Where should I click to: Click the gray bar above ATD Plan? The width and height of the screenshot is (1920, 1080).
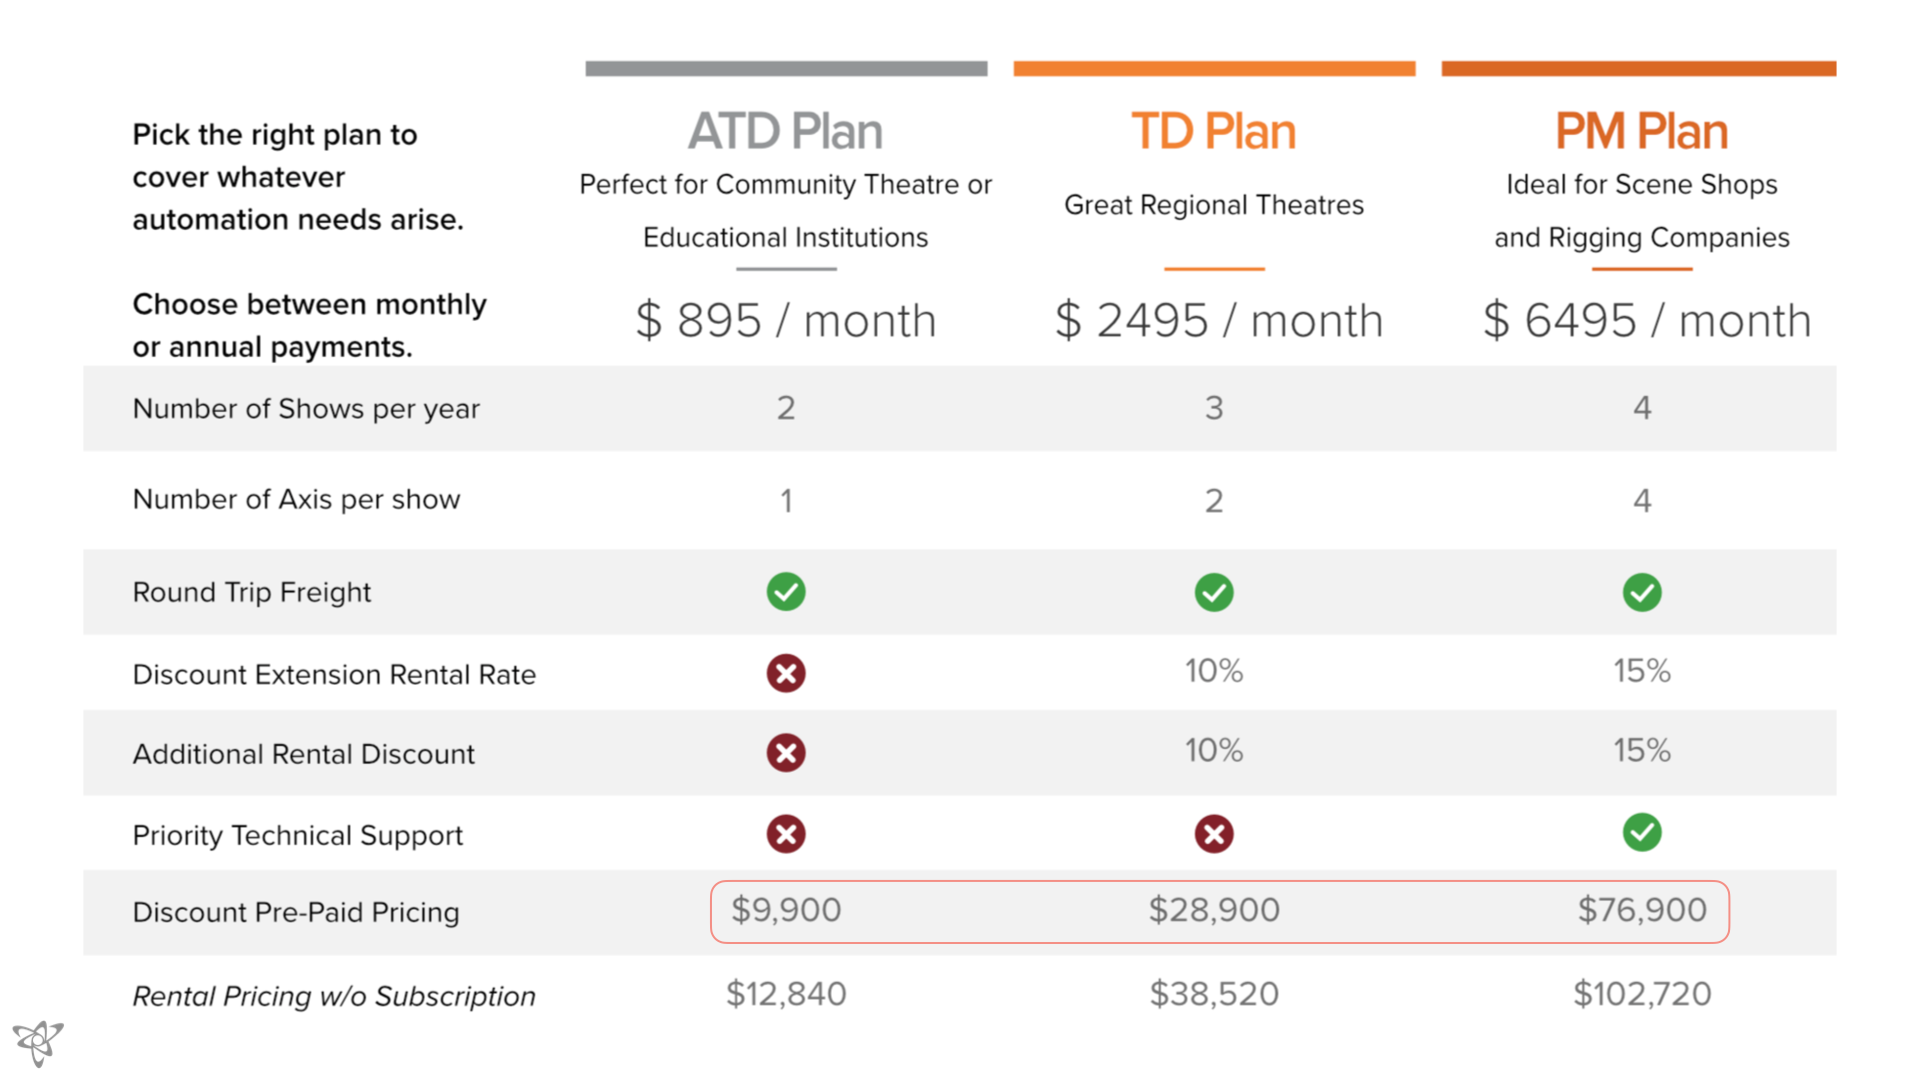786,68
